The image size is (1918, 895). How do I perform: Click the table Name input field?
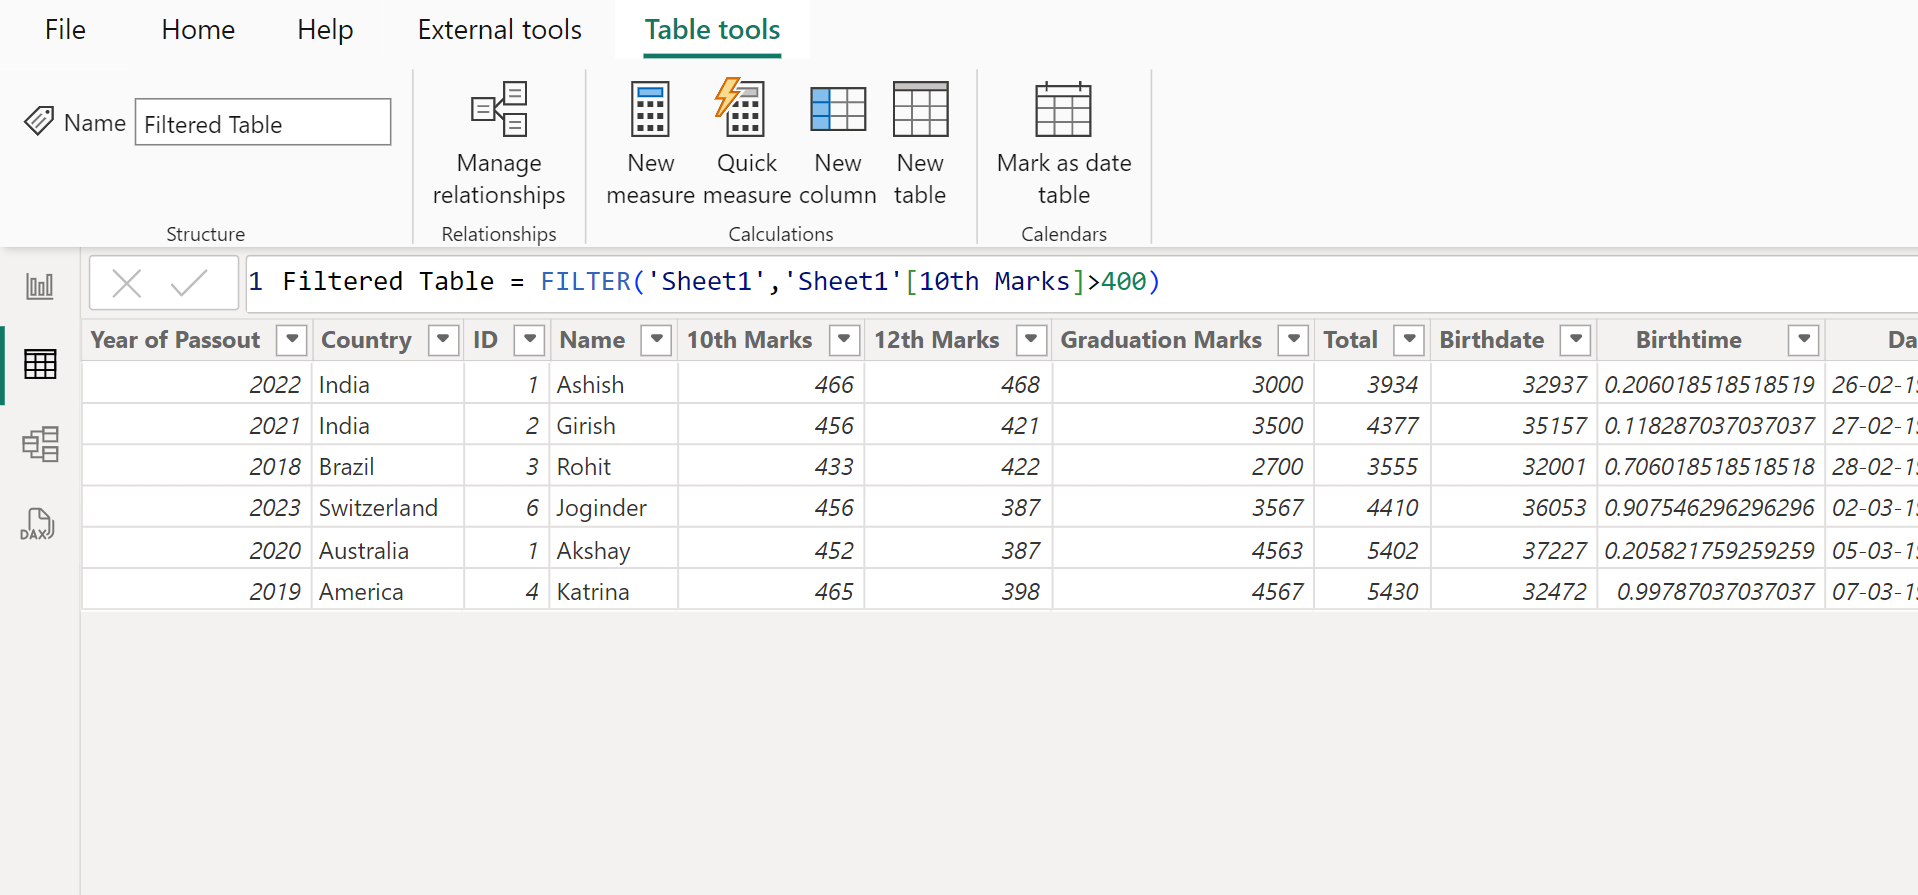pos(262,123)
